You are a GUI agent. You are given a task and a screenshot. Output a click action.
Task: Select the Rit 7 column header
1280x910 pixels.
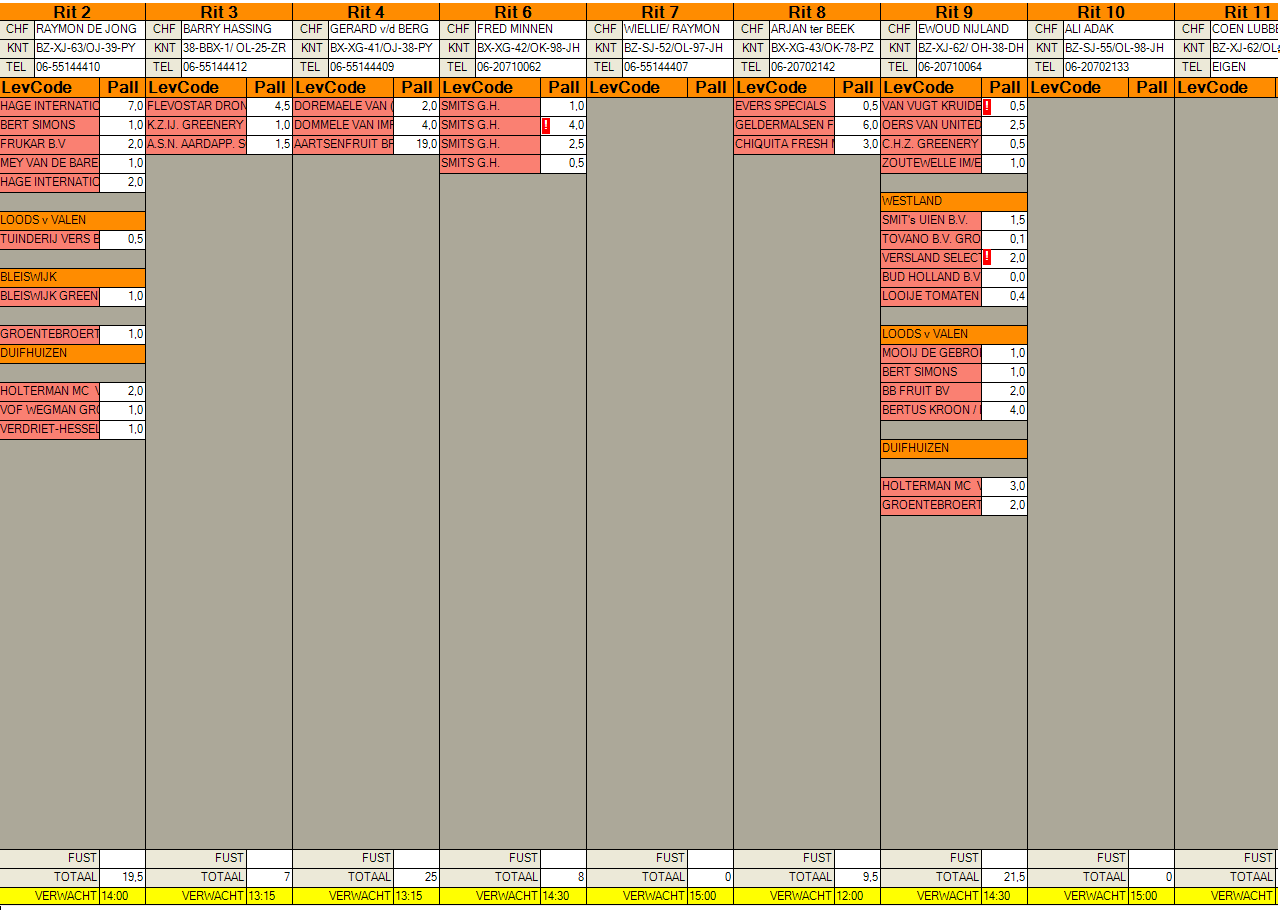point(660,12)
